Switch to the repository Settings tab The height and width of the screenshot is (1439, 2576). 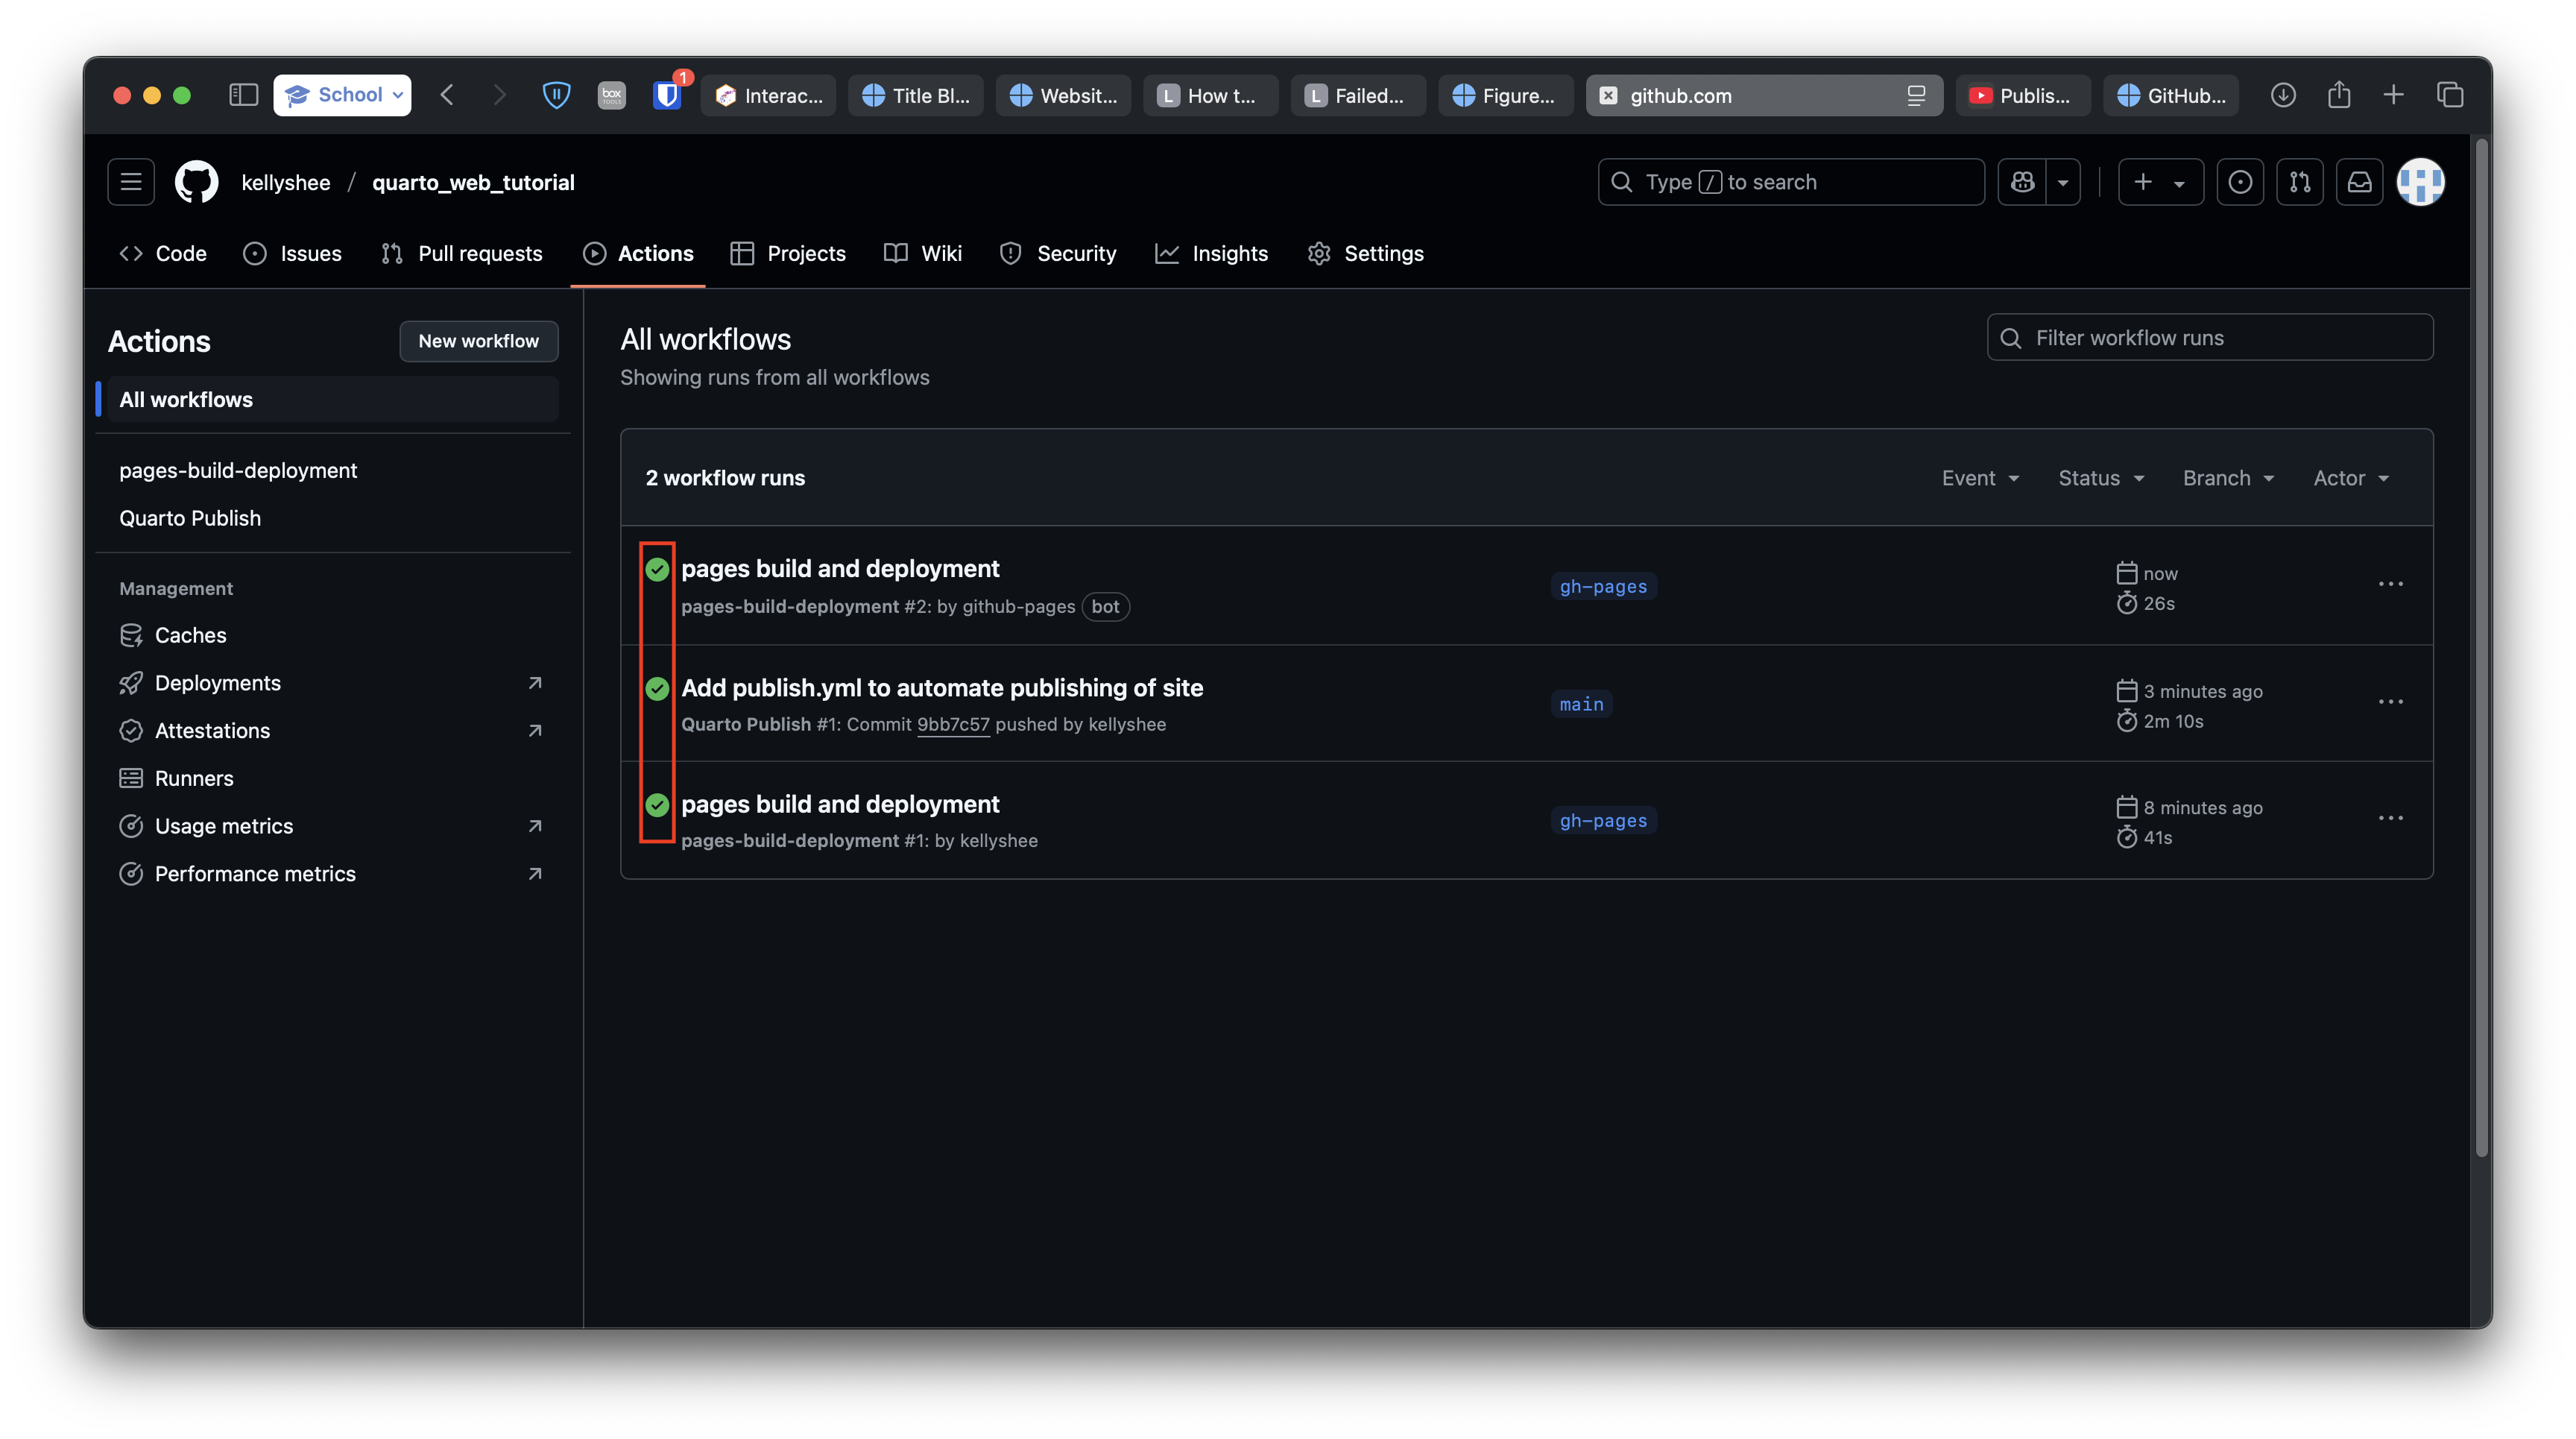click(1365, 254)
